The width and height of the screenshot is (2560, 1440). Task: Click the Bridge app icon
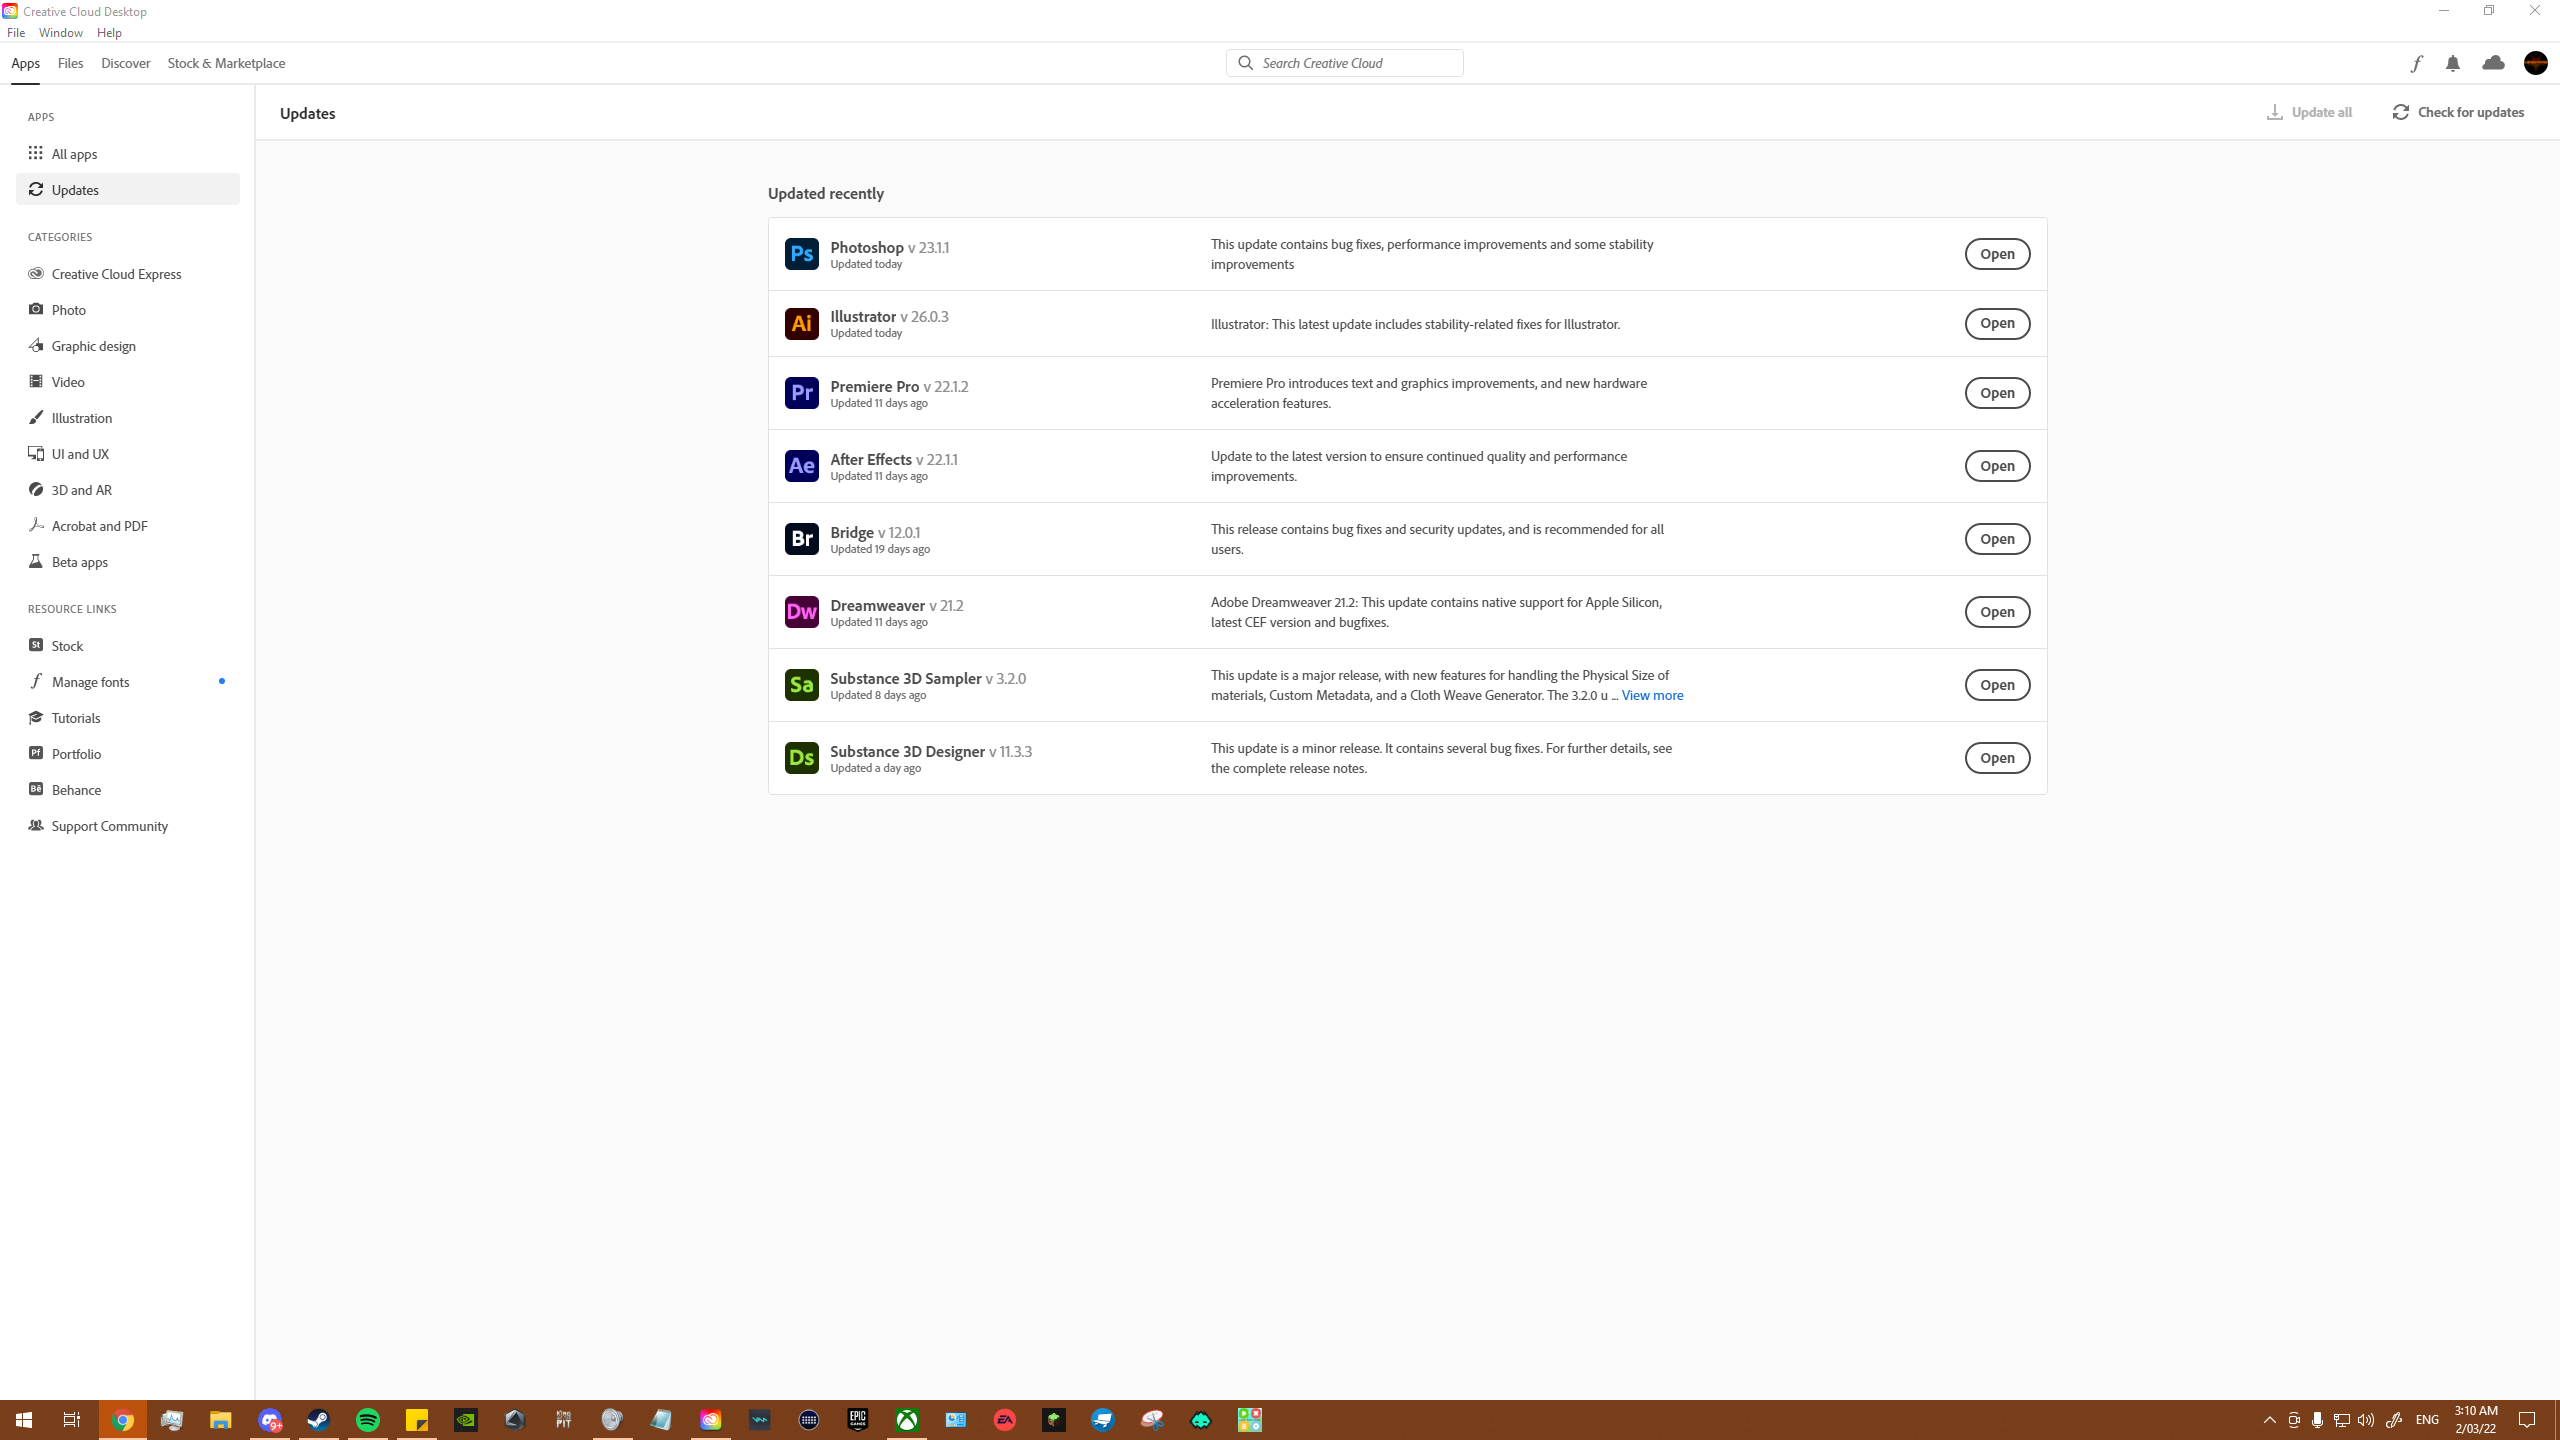[801, 539]
